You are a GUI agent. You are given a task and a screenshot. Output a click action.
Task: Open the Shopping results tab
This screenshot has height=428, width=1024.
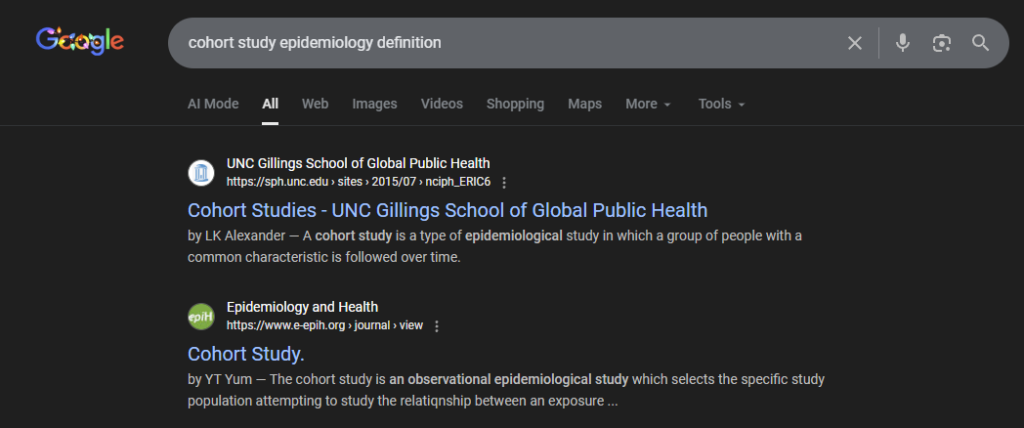pos(515,104)
